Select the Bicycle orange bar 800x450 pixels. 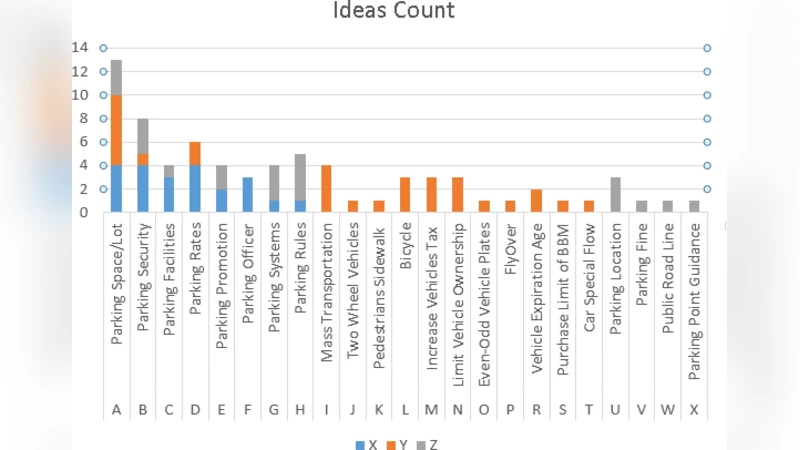pos(405,194)
